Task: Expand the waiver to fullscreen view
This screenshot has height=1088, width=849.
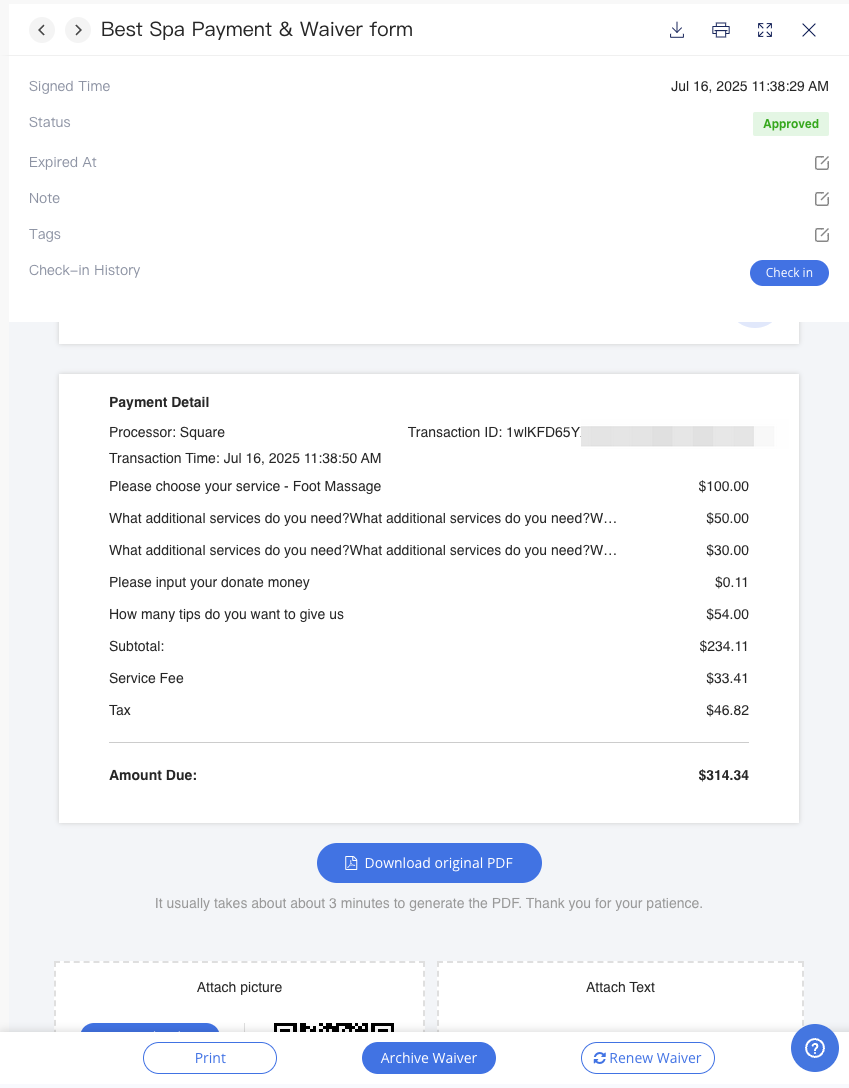Action: [x=765, y=30]
